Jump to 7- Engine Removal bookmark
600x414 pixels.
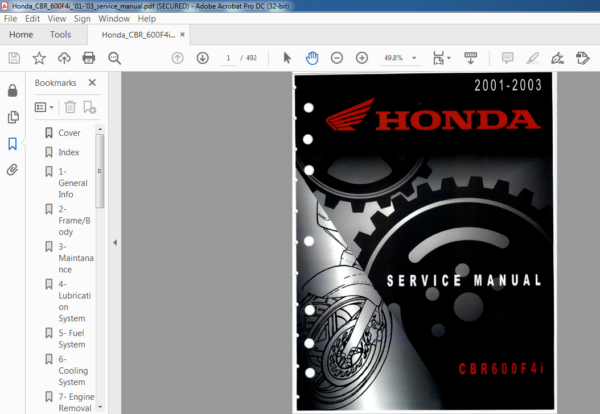tap(76, 402)
